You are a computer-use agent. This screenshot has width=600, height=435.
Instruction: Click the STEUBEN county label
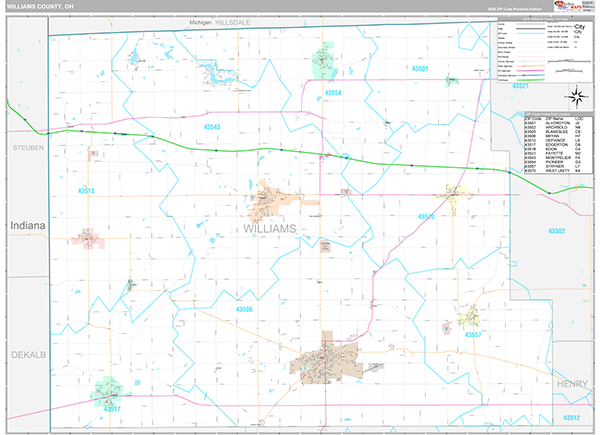pyautogui.click(x=28, y=148)
